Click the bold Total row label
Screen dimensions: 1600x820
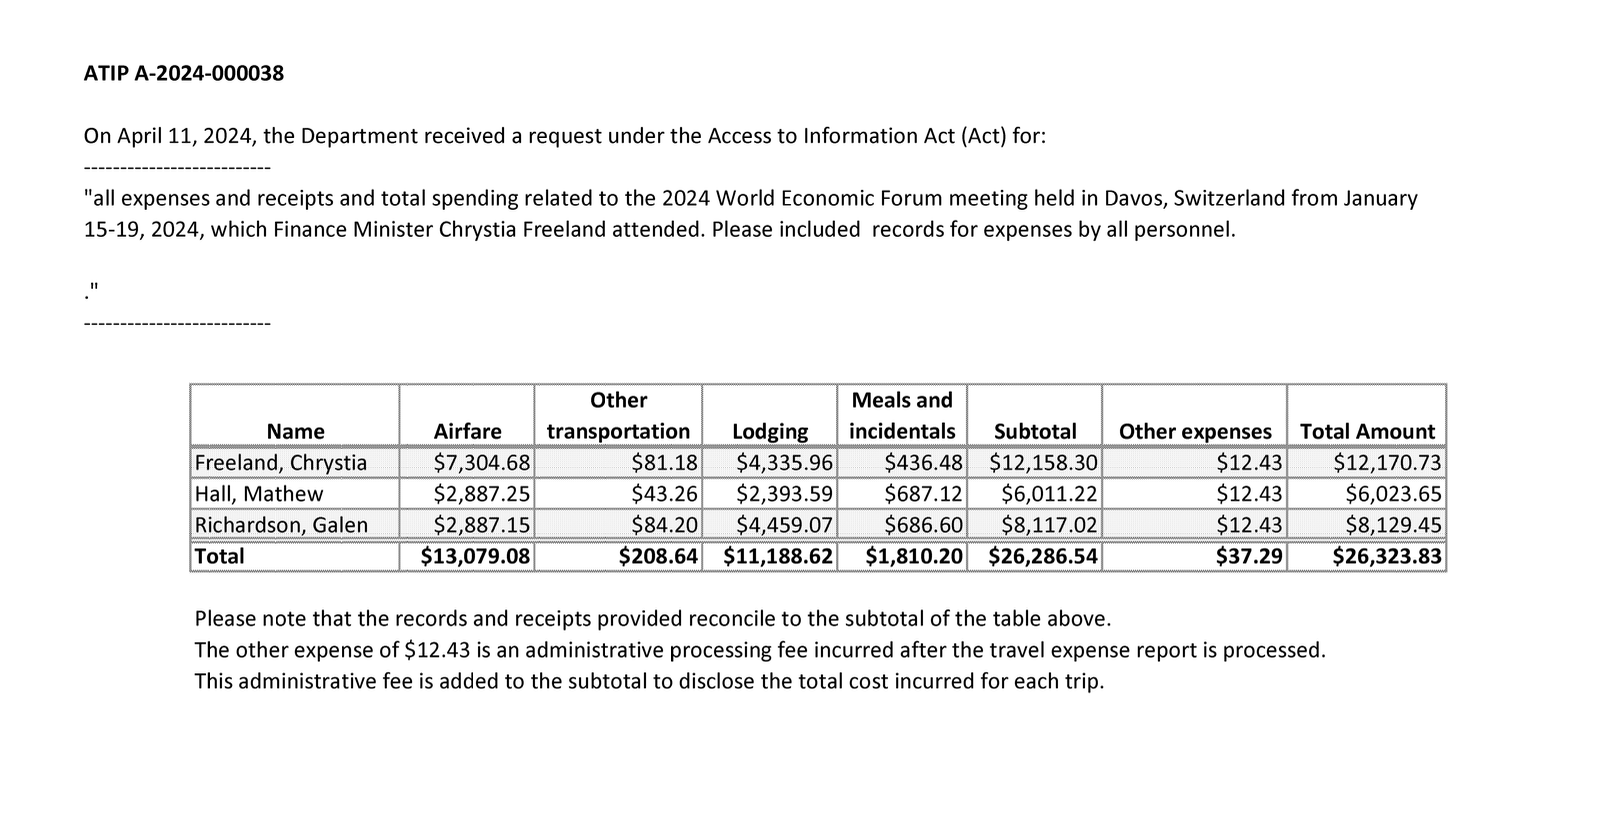pyautogui.click(x=220, y=556)
